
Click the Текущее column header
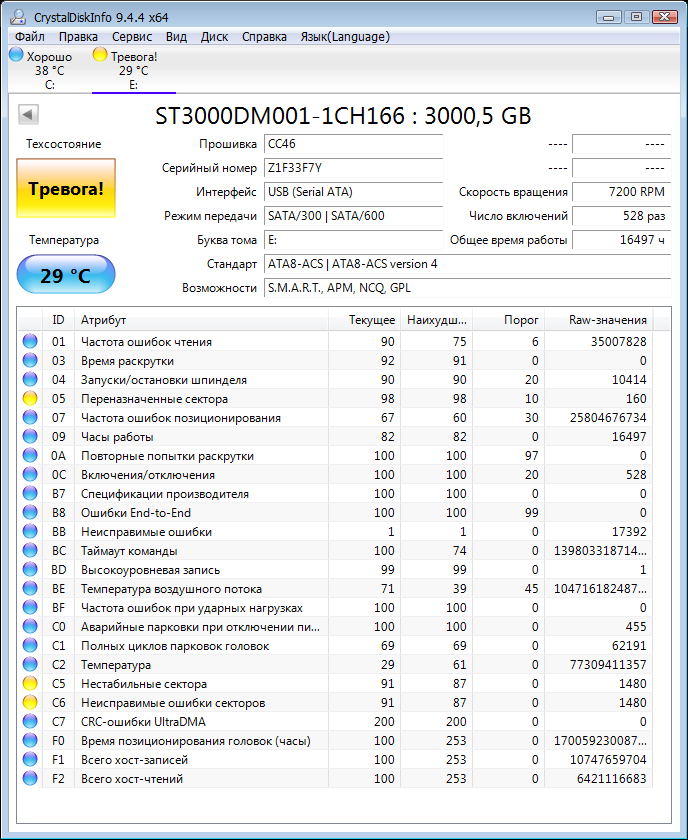tap(364, 320)
